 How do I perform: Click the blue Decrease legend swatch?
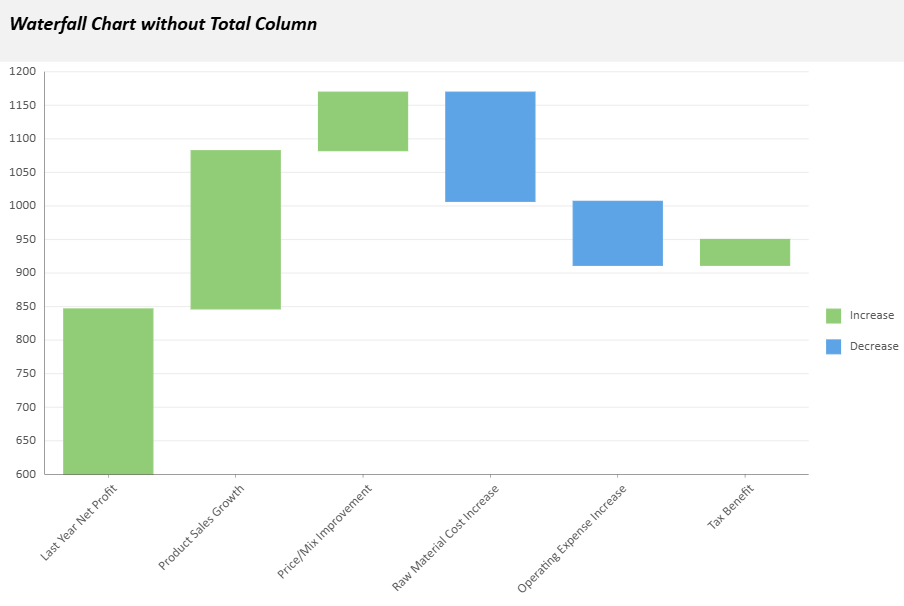[x=833, y=346]
